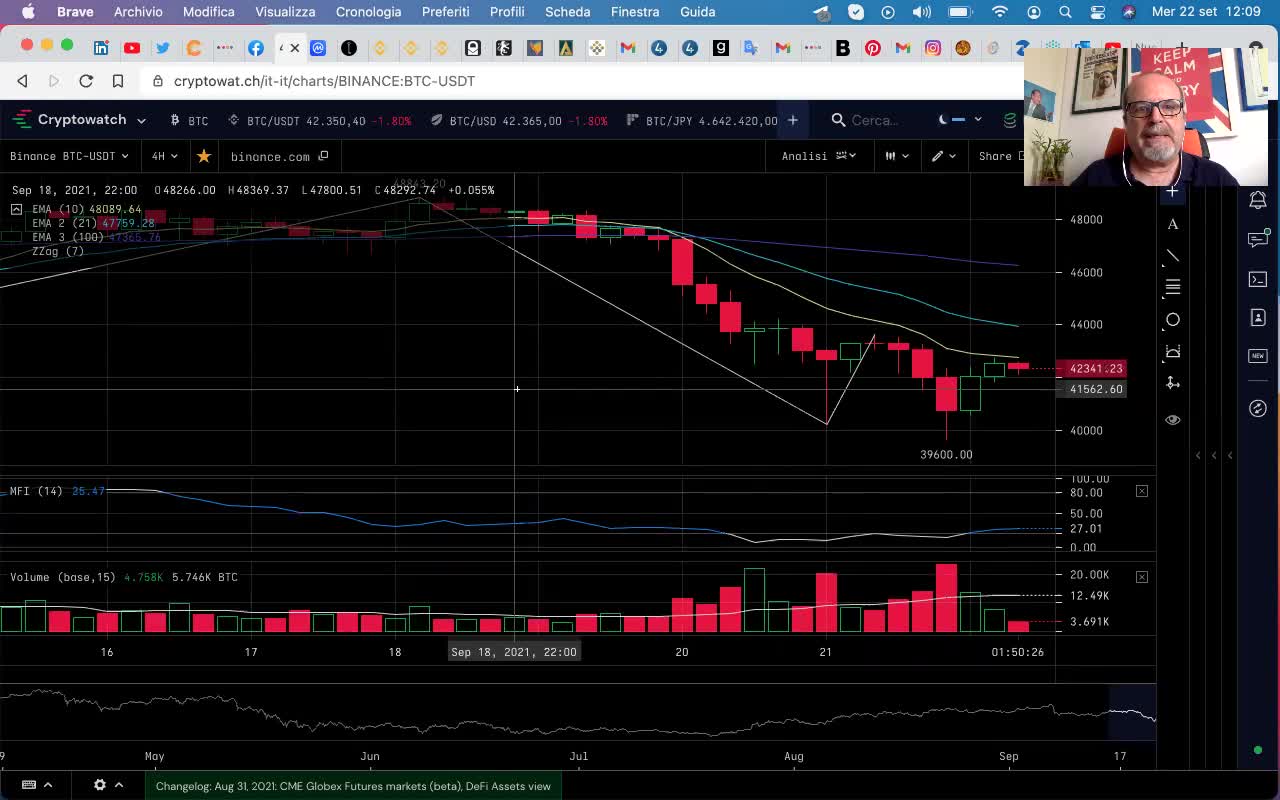
Task: Click the ZZag (7) indicator label
Action: pyautogui.click(x=58, y=251)
